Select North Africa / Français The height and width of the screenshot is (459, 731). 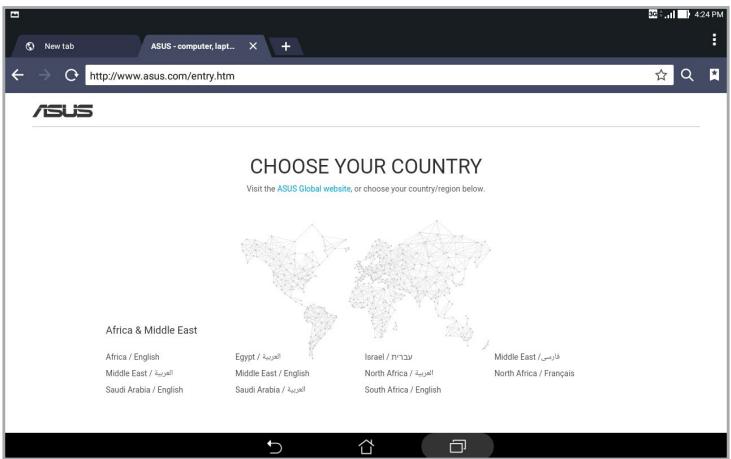point(534,373)
